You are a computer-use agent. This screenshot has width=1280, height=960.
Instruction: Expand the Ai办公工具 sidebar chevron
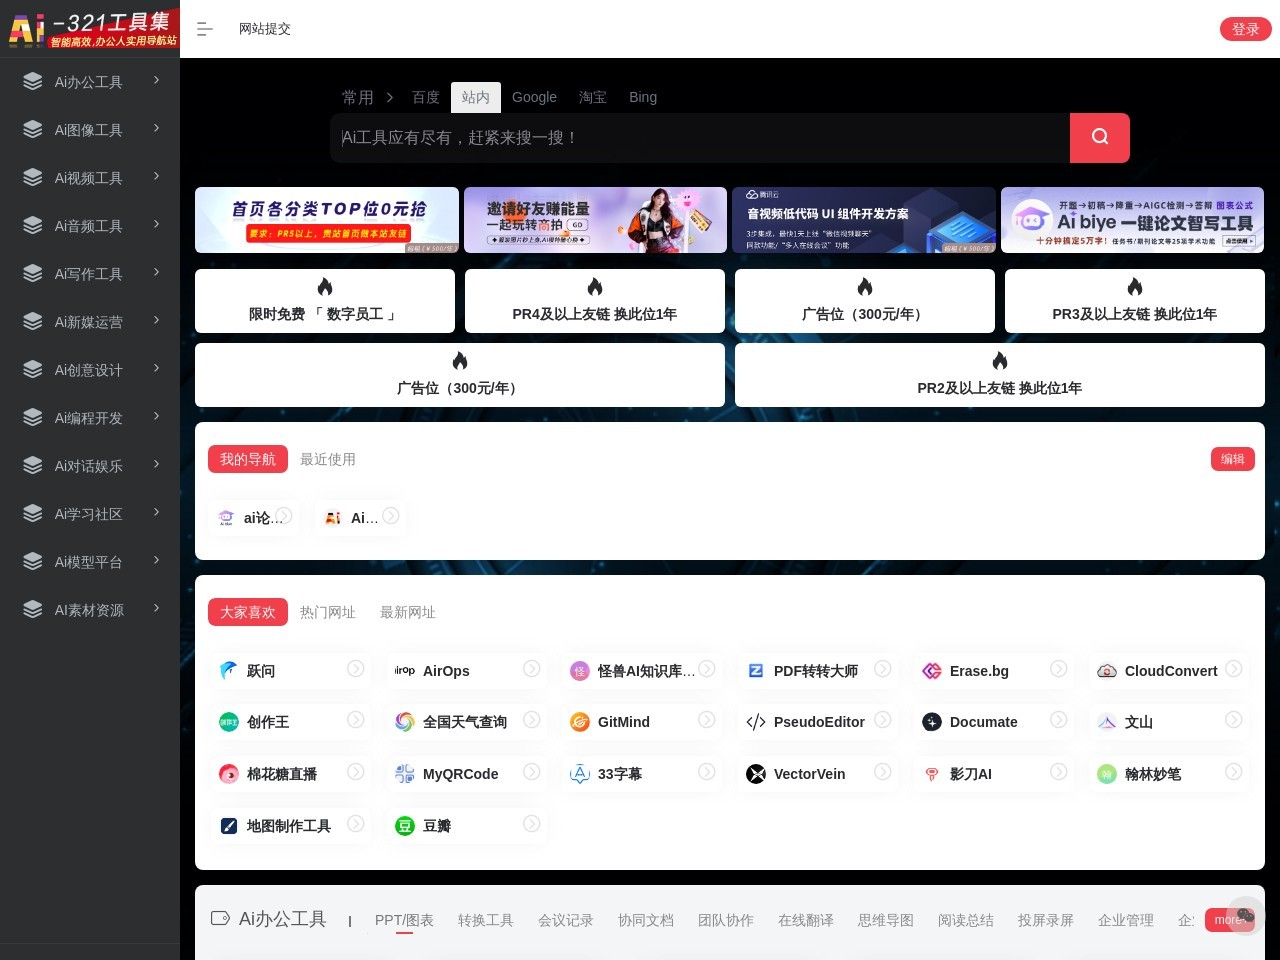[x=157, y=80]
